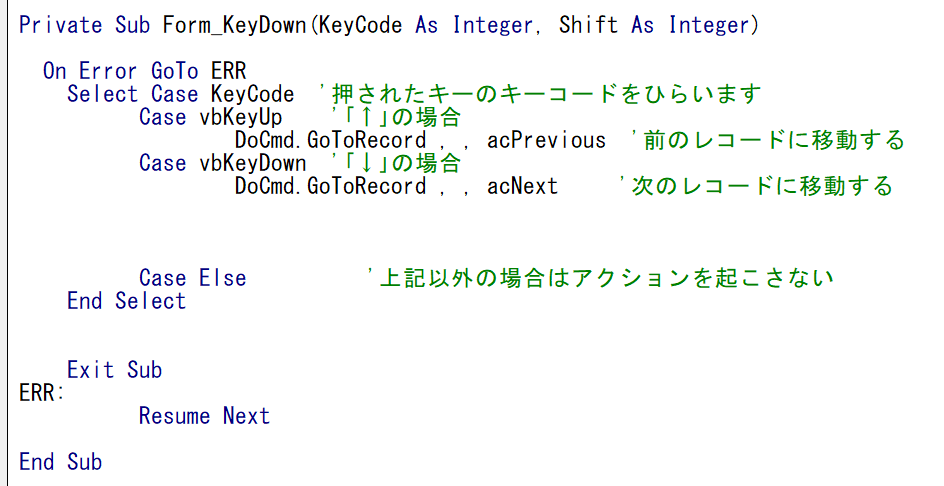This screenshot has width=944, height=486.
Task: Click the Case Else statement
Action: 193,278
